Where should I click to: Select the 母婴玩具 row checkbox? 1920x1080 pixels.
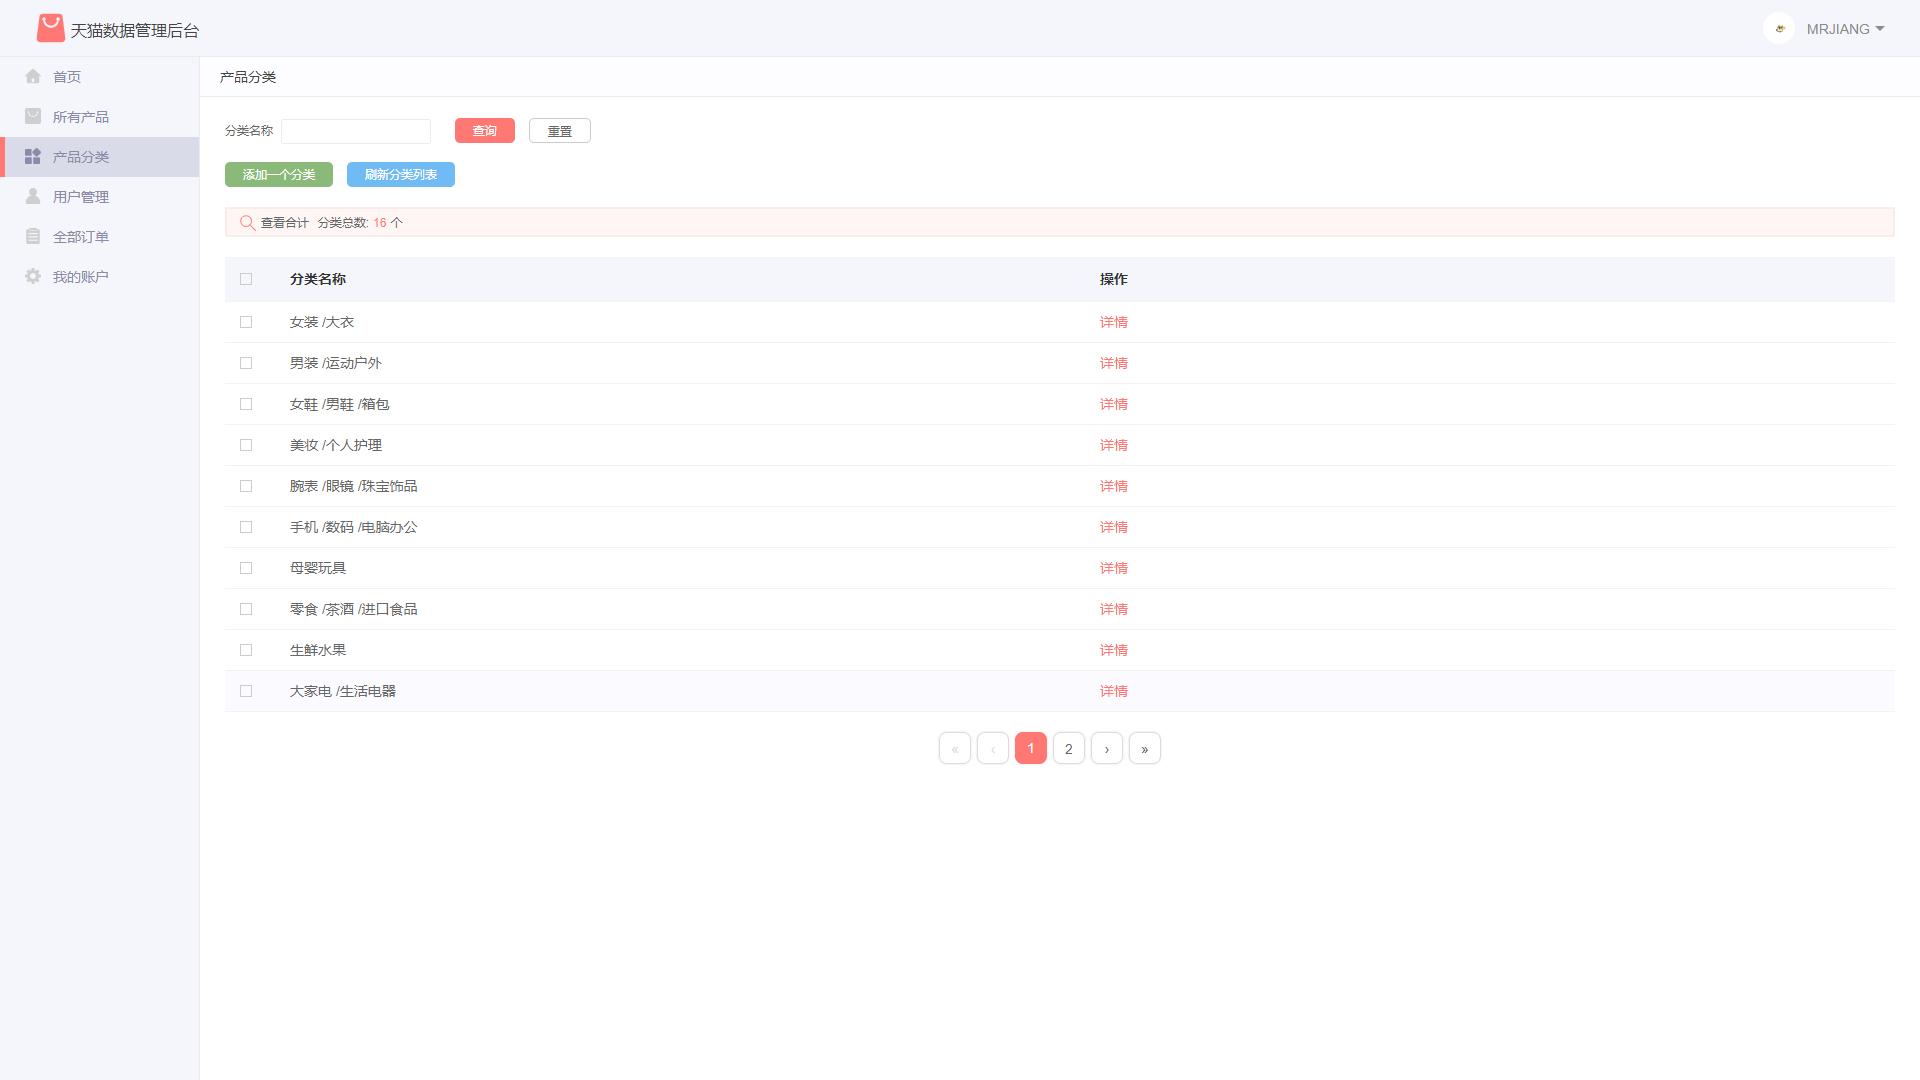pos(246,568)
